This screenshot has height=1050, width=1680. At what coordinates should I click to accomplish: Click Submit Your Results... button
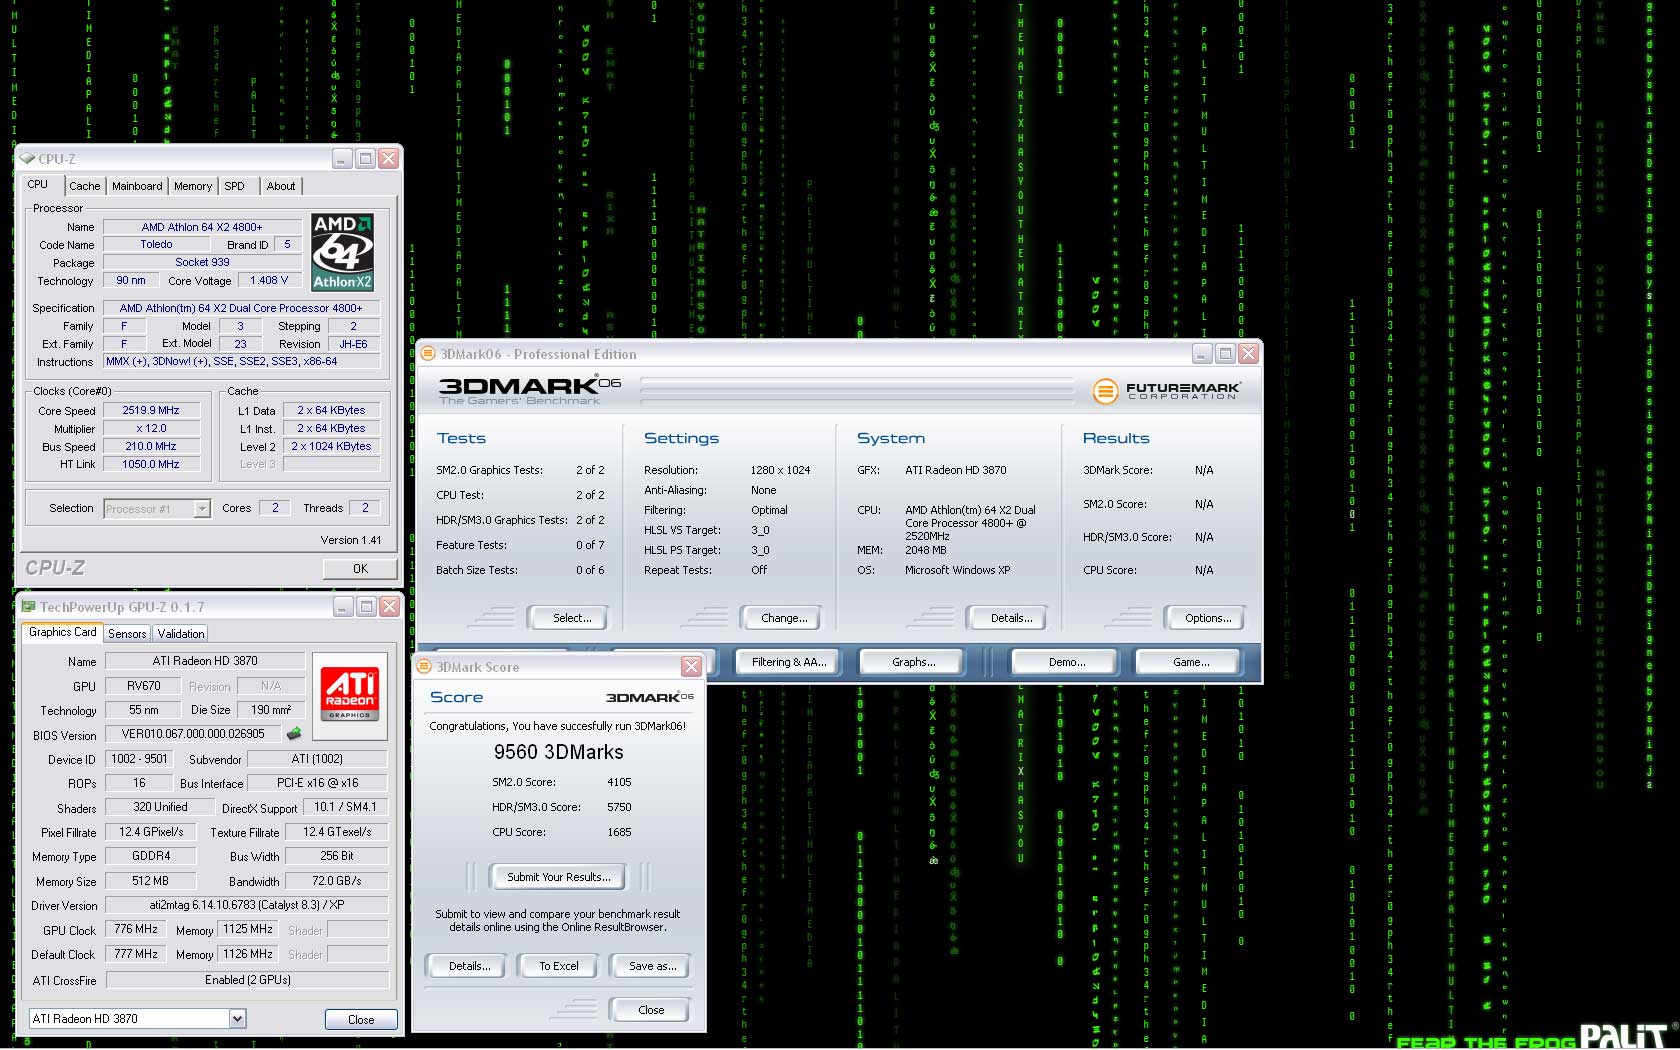tap(558, 877)
